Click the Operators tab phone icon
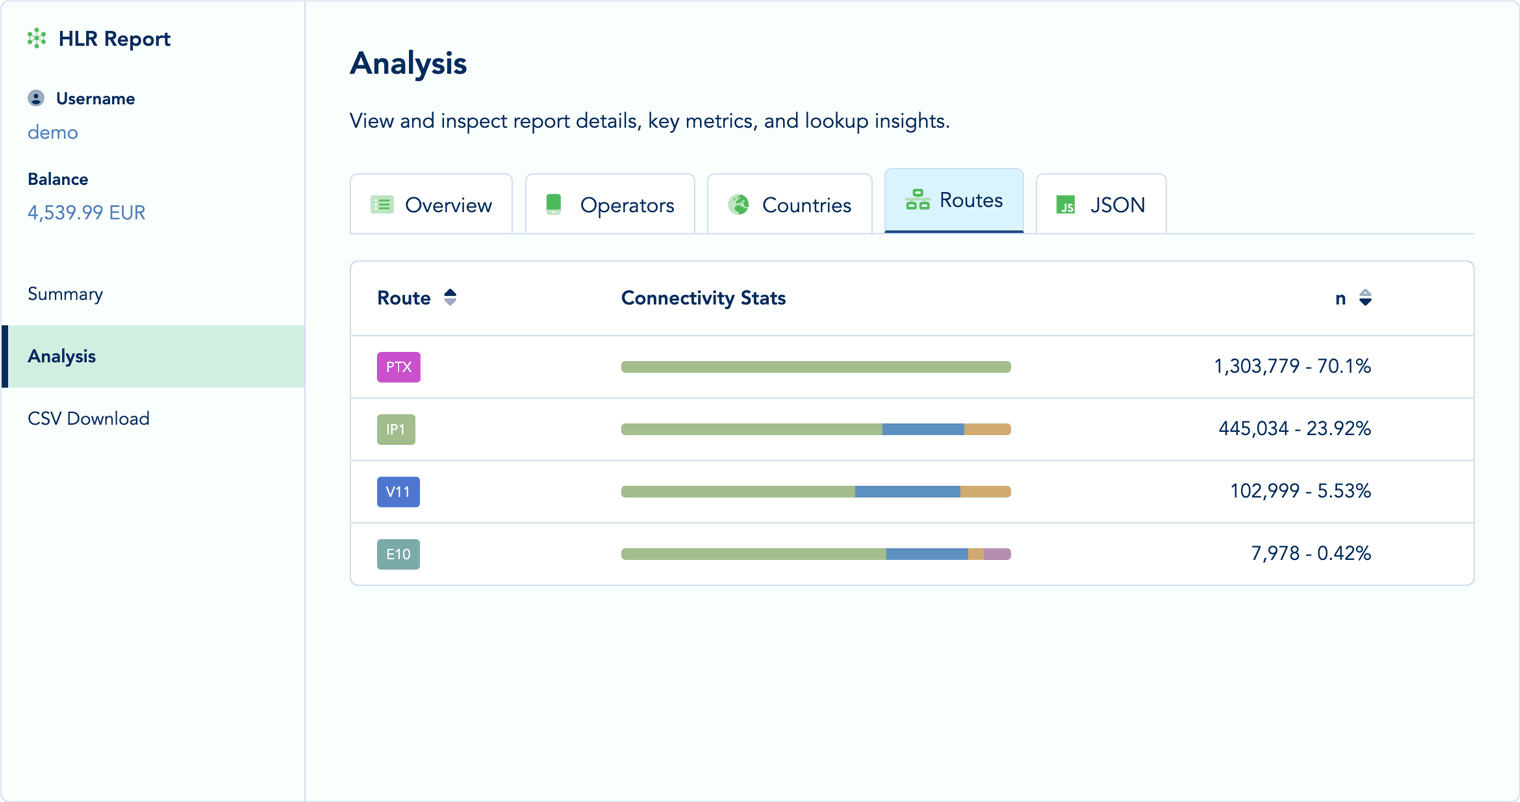The width and height of the screenshot is (1520, 802). pyautogui.click(x=554, y=205)
